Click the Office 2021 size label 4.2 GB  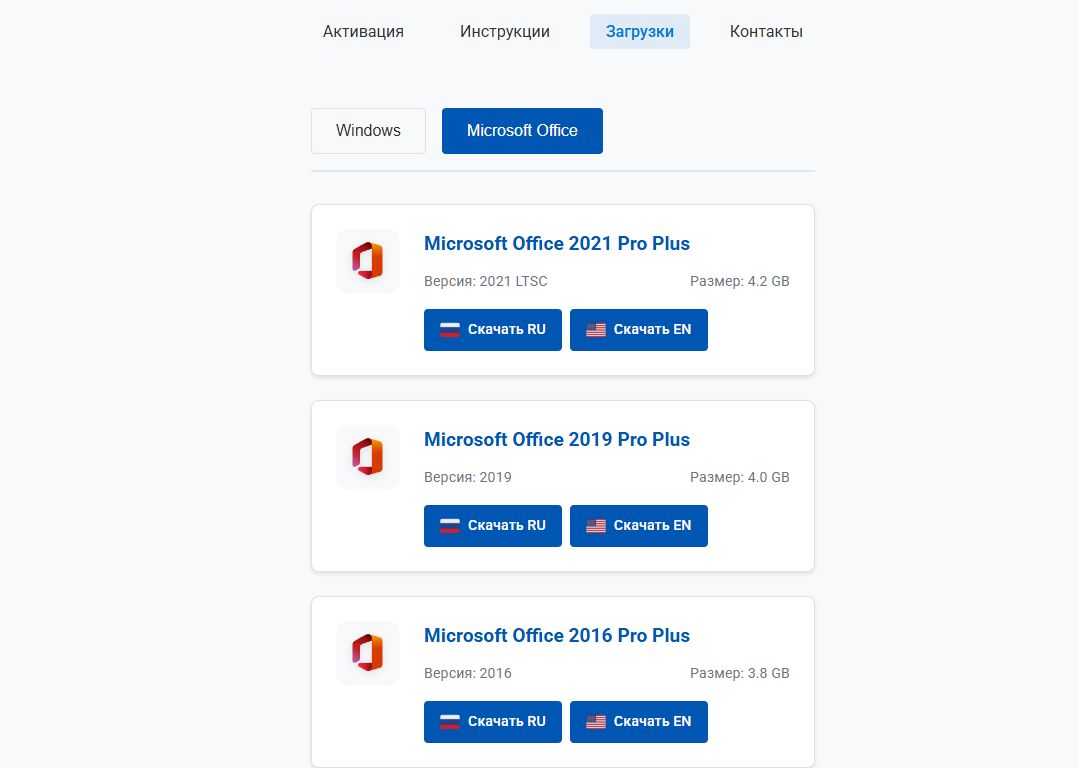(x=740, y=281)
